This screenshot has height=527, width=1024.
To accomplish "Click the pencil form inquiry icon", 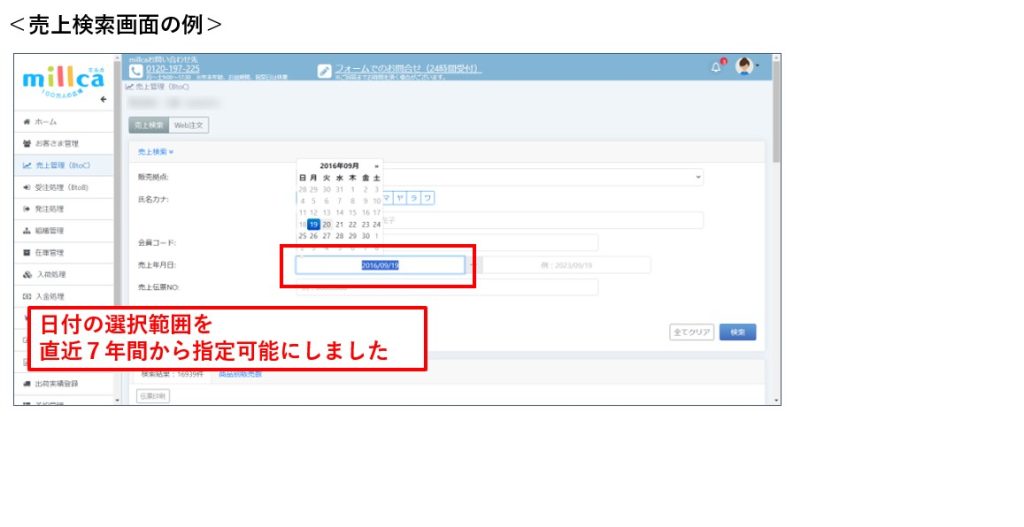I will click(x=324, y=70).
